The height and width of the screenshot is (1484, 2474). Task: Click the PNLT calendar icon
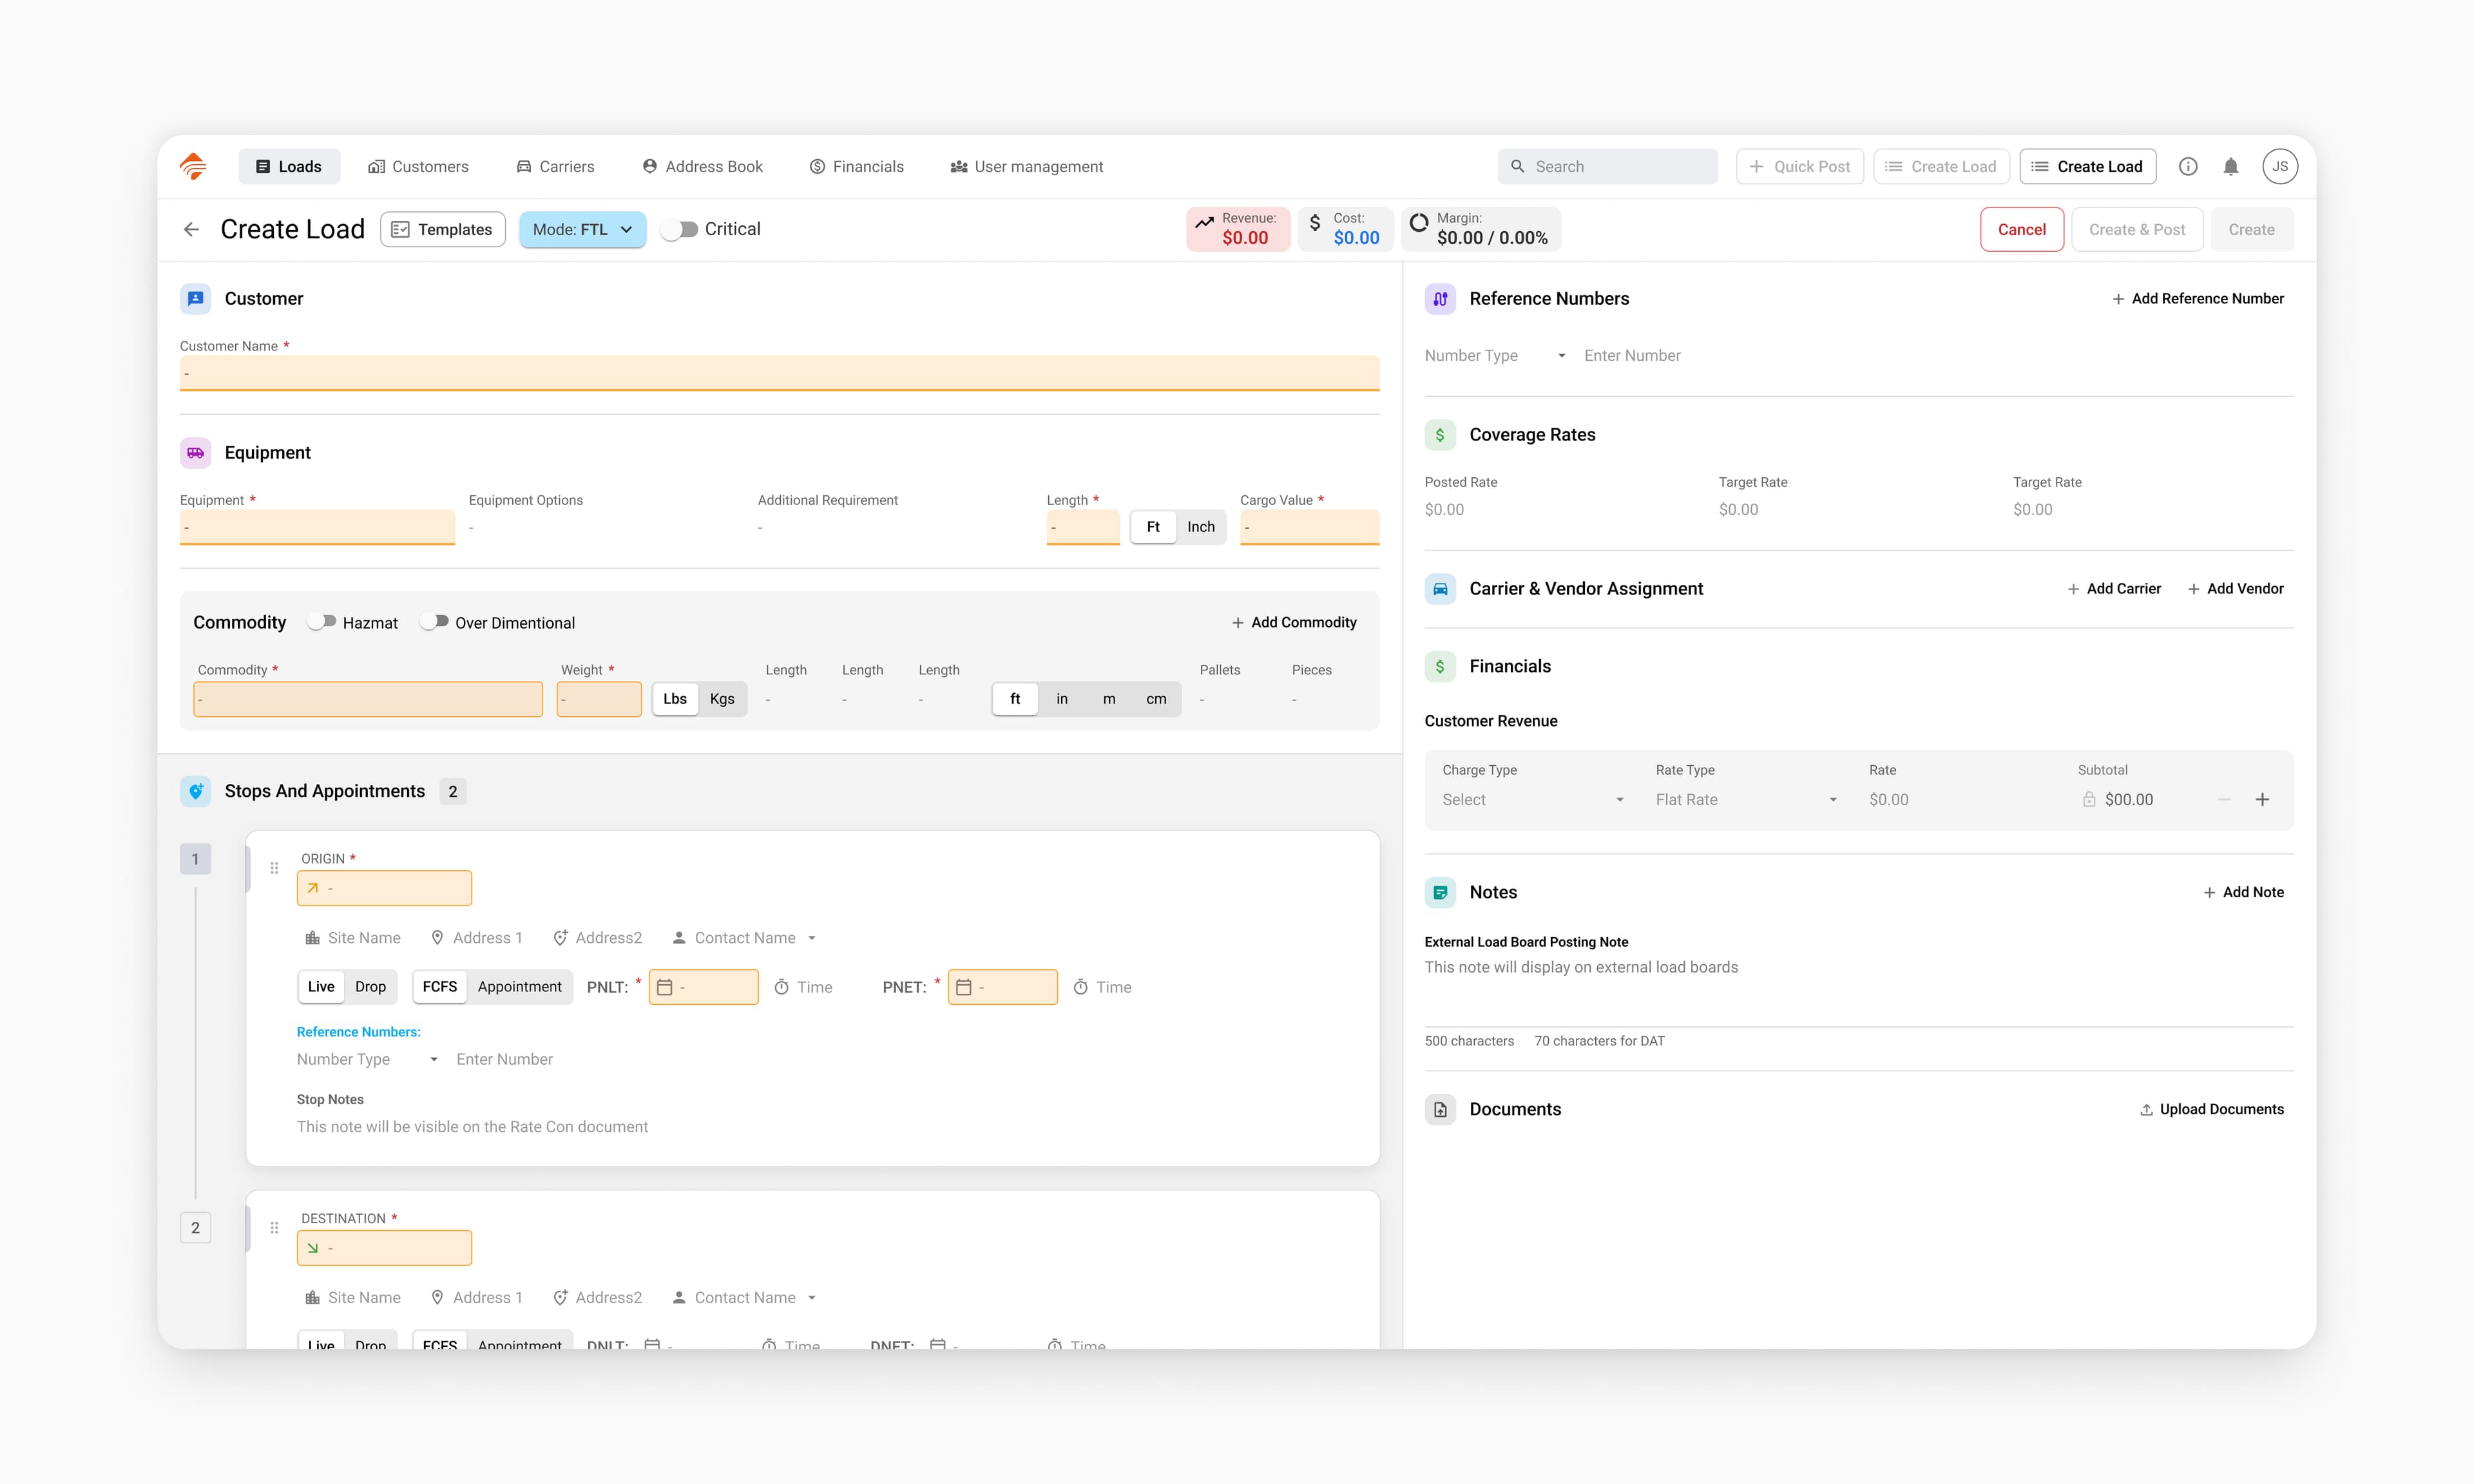[664, 987]
